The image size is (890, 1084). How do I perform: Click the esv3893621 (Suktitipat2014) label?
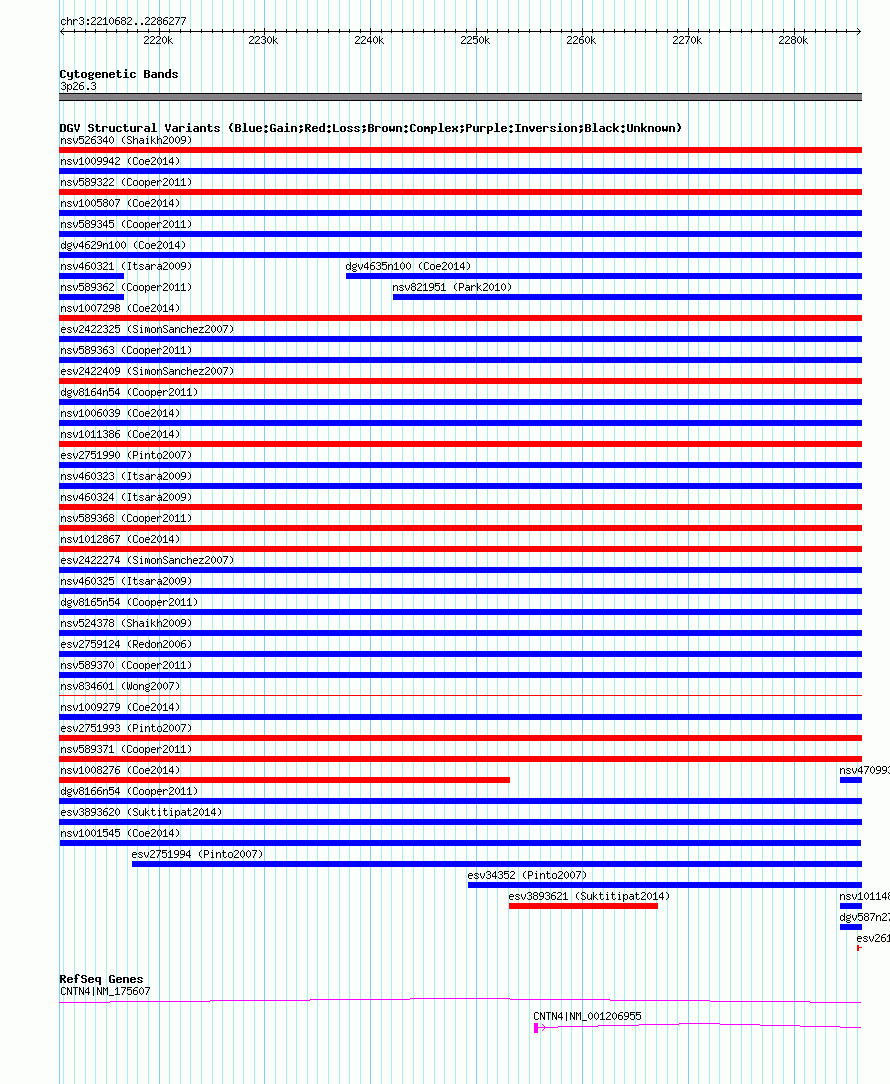589,896
